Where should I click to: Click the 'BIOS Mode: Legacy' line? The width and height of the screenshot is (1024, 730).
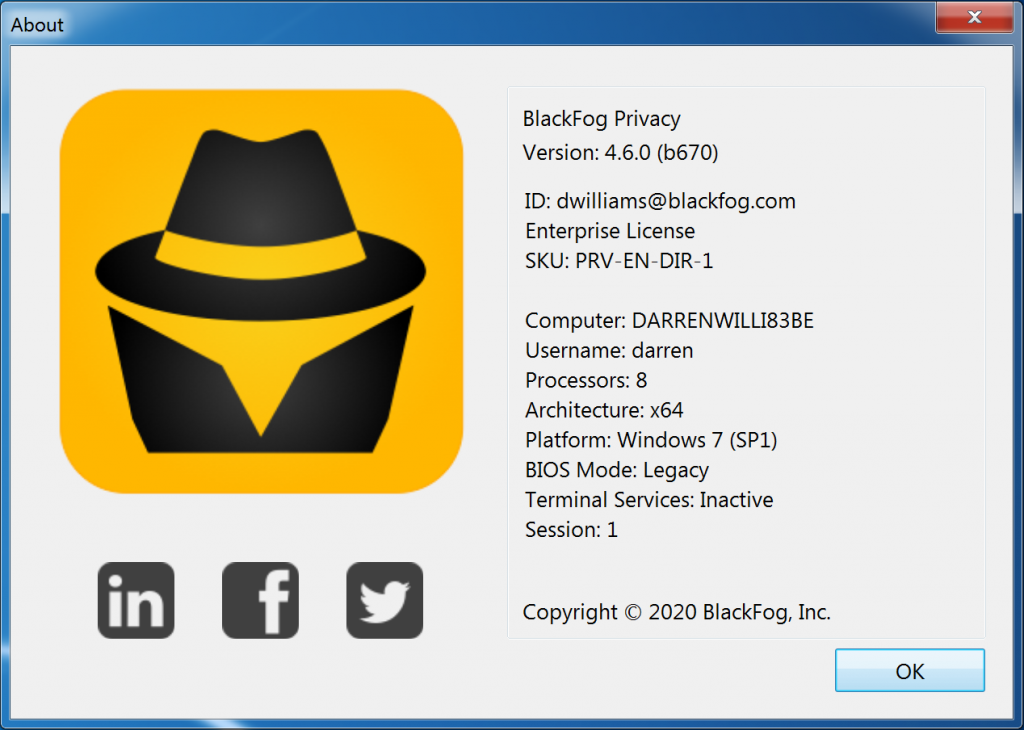[616, 470]
